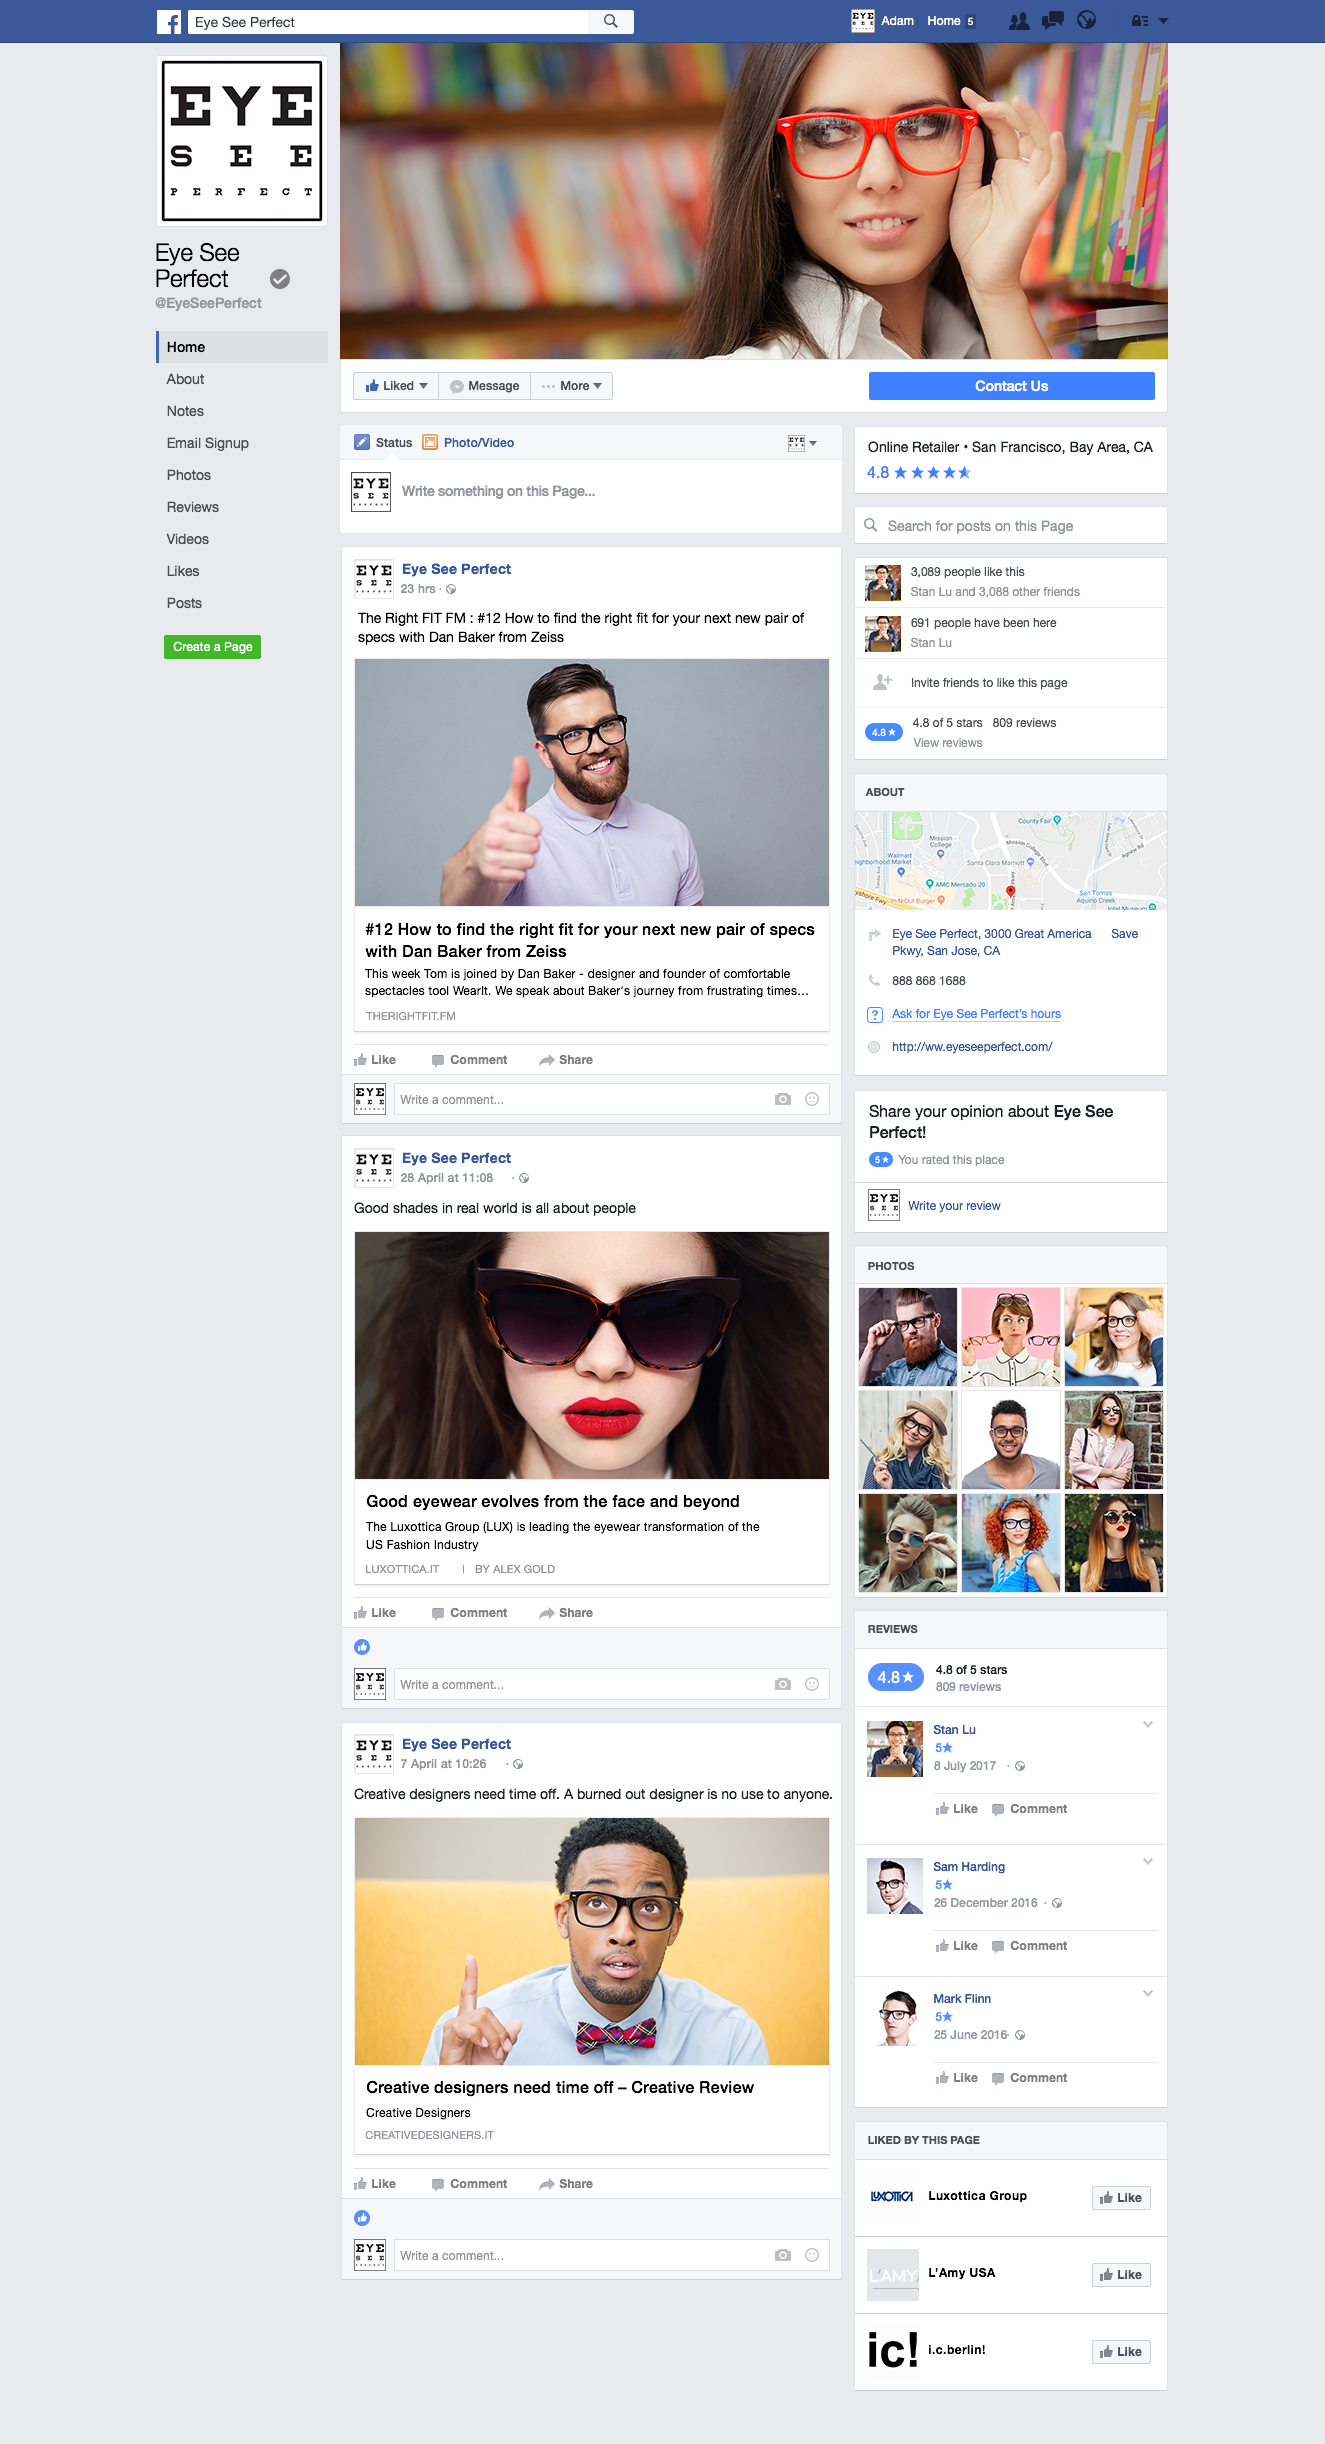Like the Luxottica Group page

(1120, 2197)
